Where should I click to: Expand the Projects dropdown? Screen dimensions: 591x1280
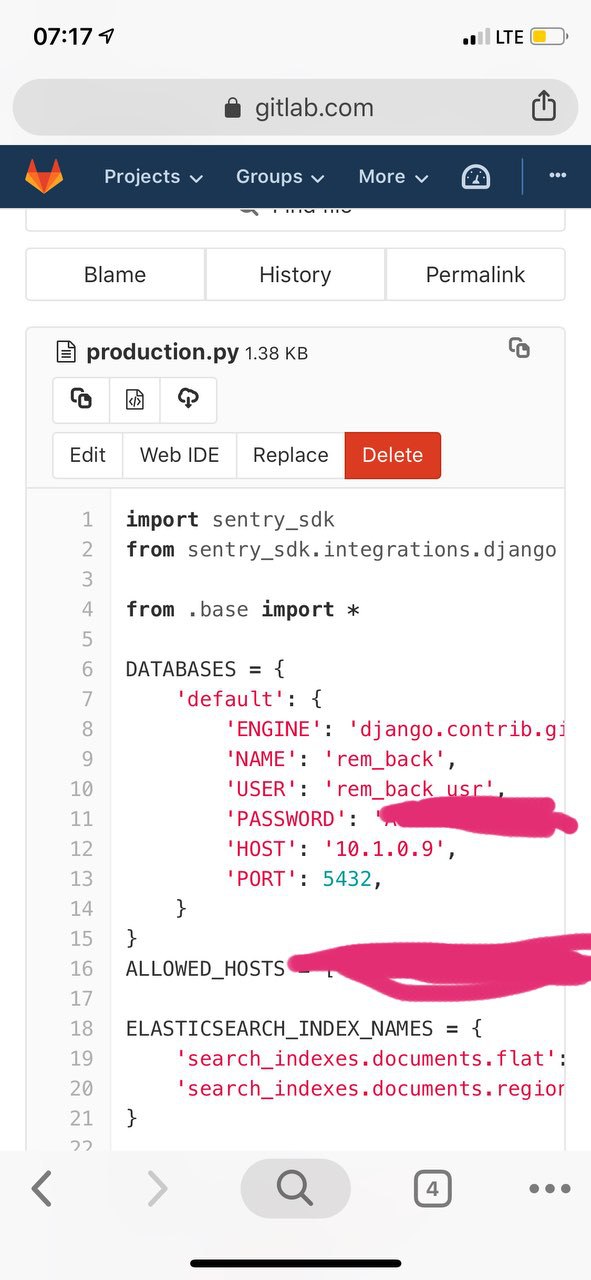coord(153,177)
